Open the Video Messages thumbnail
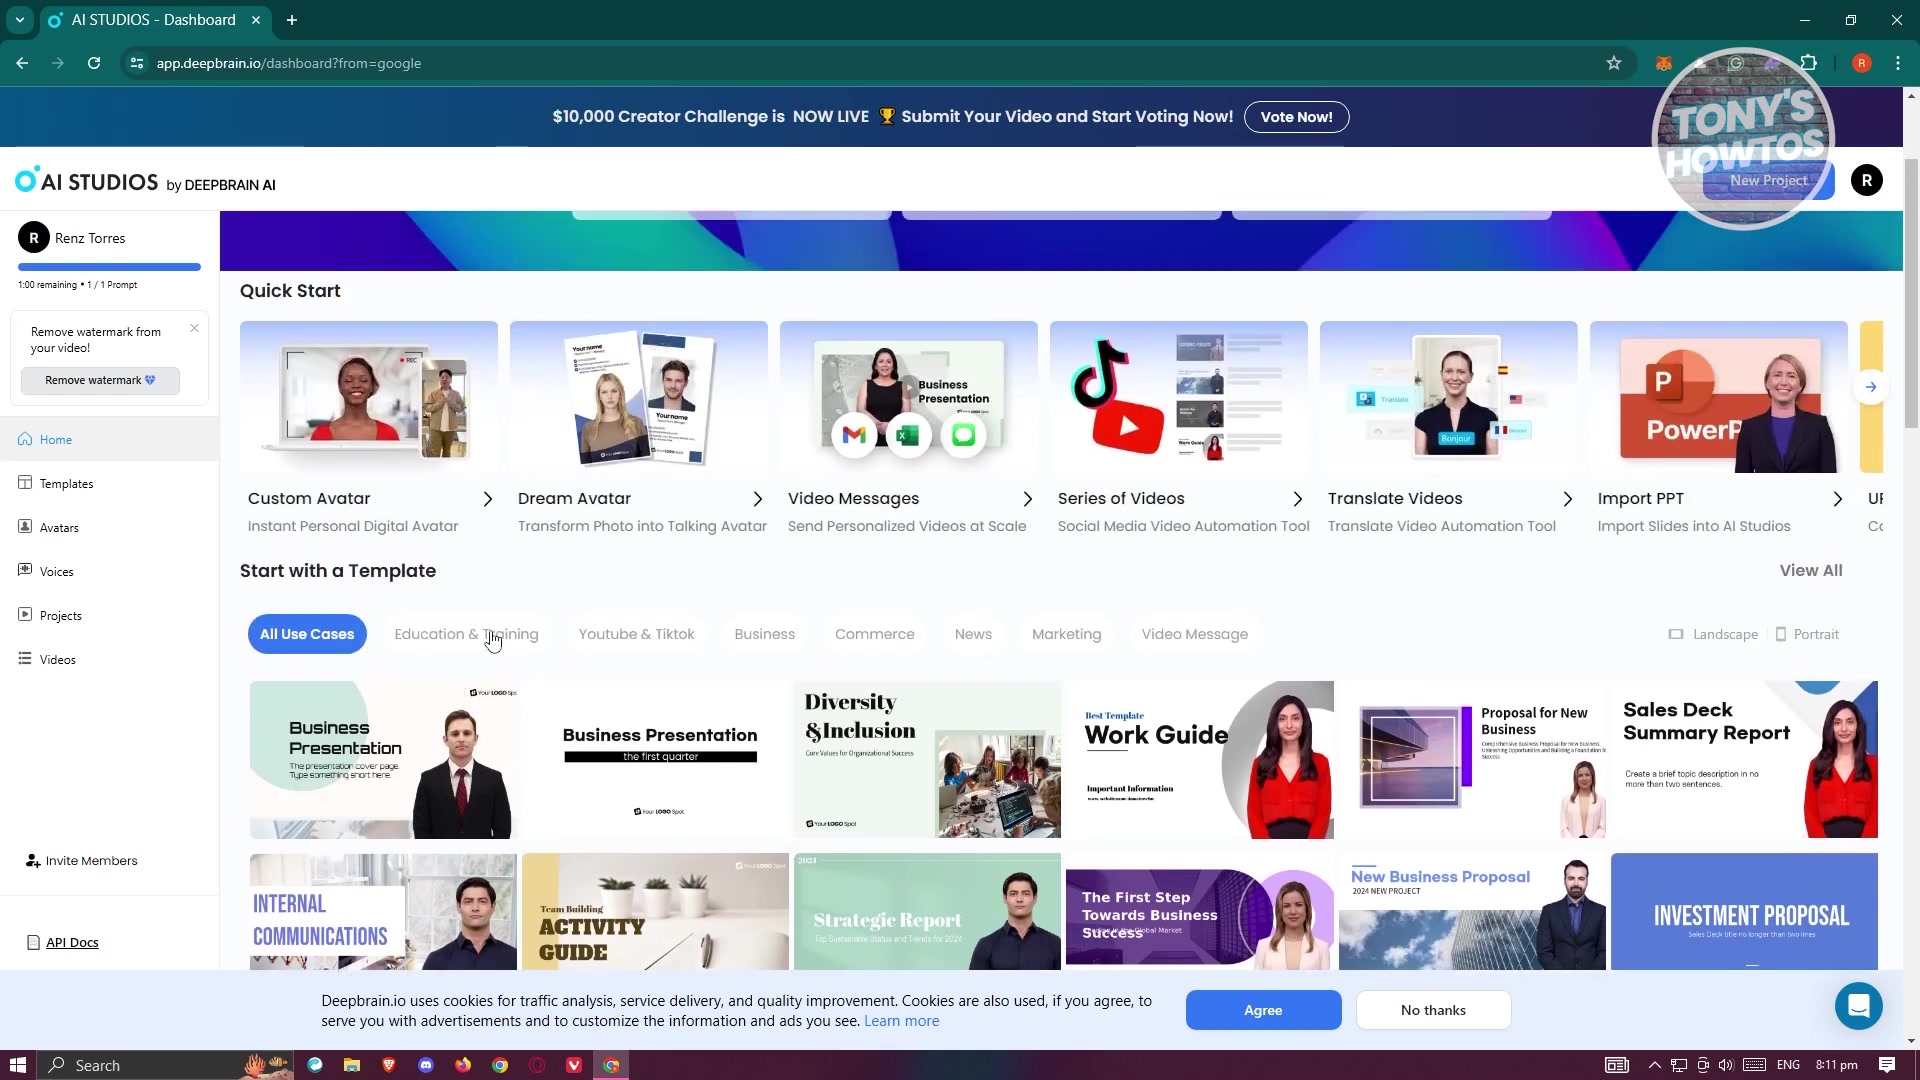Viewport: 1920px width, 1080px height. pos(908,397)
